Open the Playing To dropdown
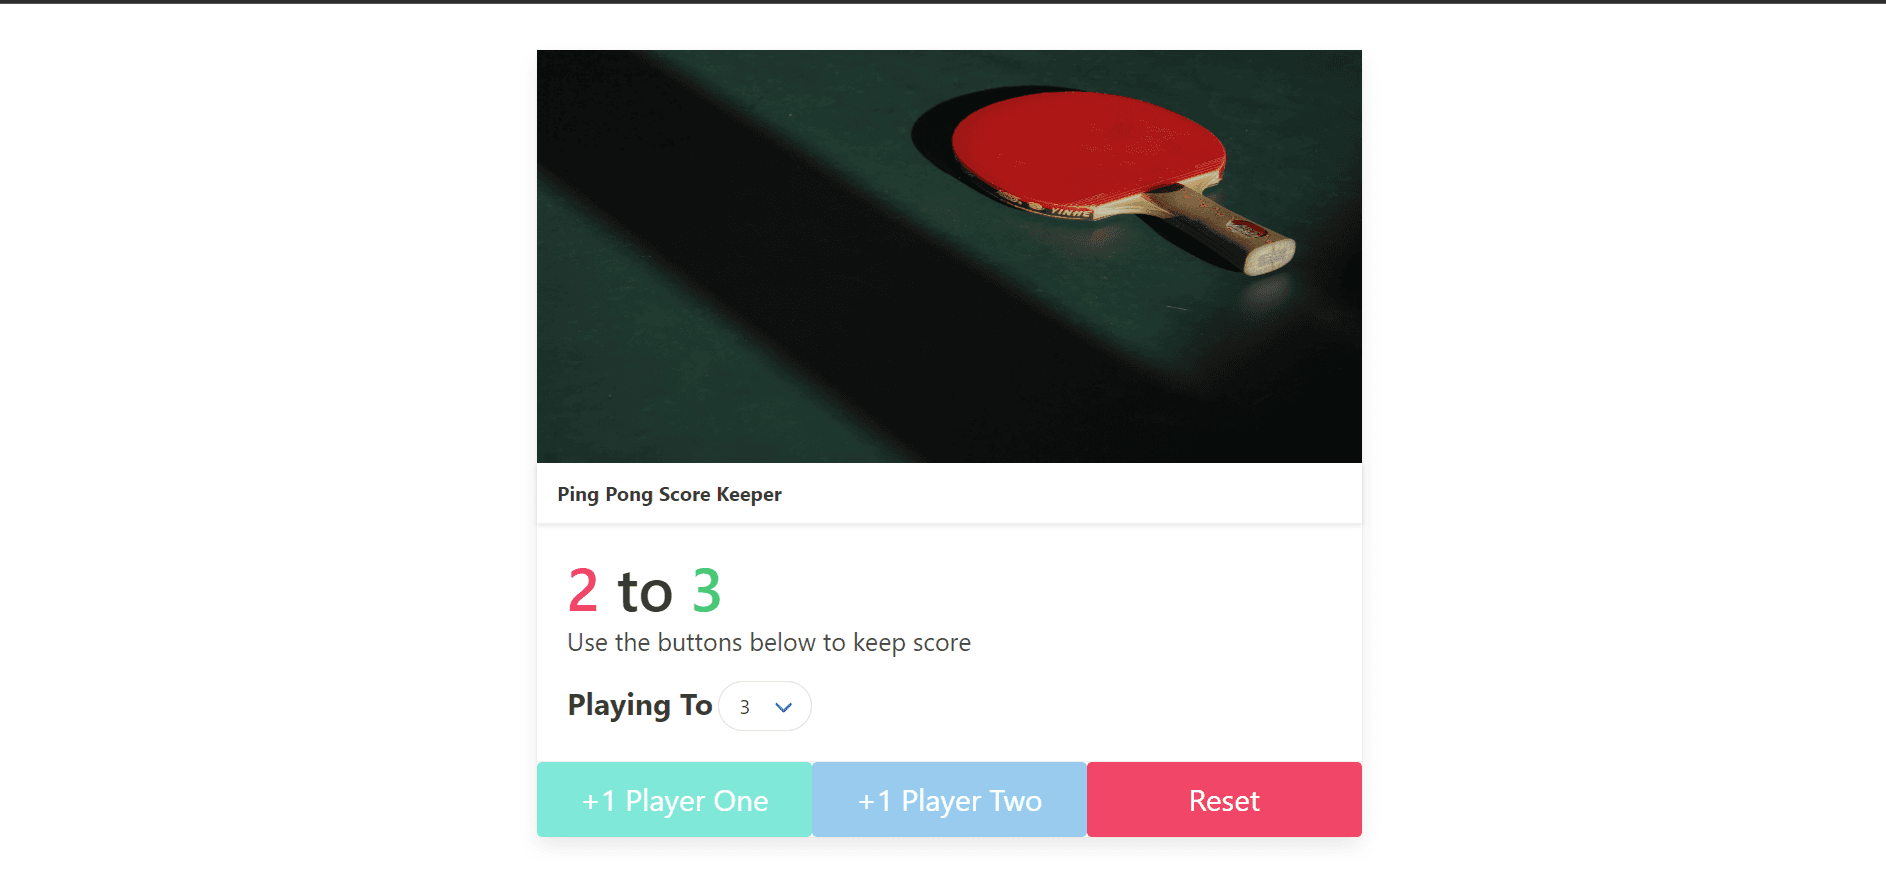This screenshot has height=877, width=1886. click(765, 706)
